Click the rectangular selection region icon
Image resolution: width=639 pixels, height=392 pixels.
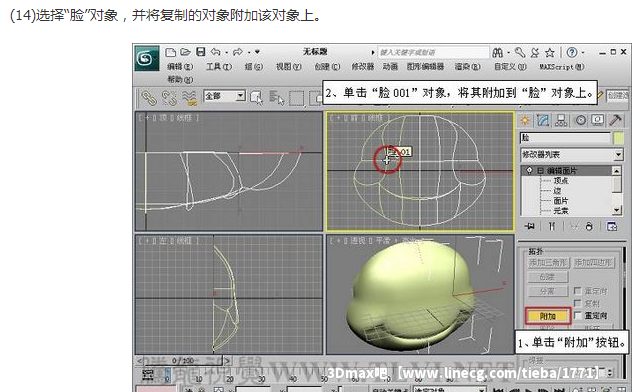296,98
